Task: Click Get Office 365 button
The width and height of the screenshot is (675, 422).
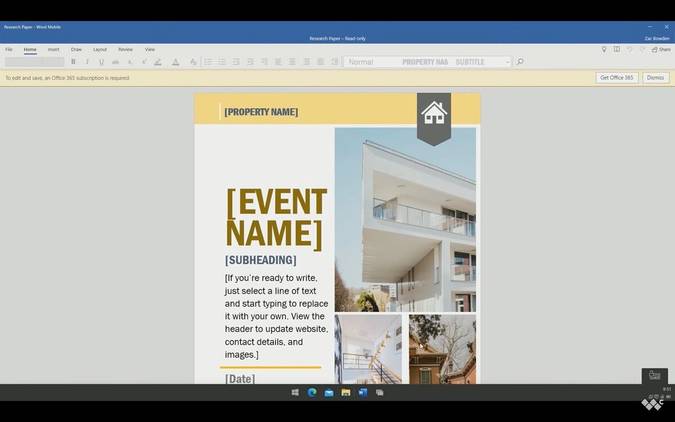Action: coord(617,78)
